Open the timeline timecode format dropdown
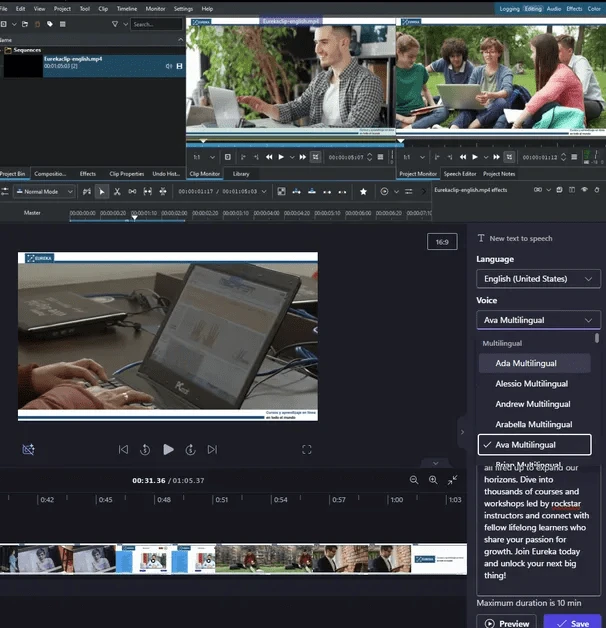This screenshot has width=606, height=628. pyautogui.click(x=264, y=191)
